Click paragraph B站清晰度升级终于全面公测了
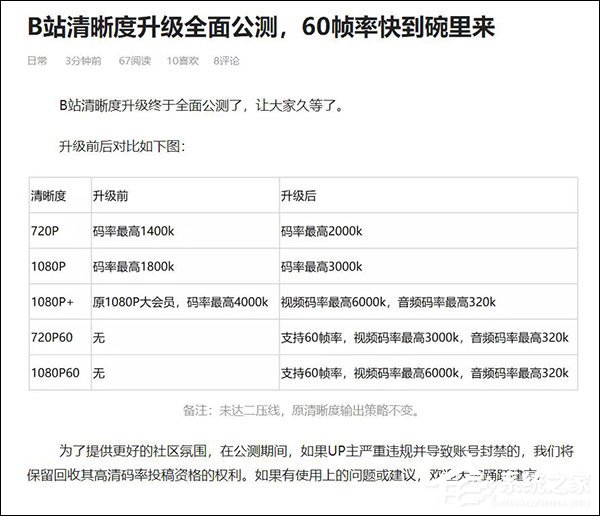600x516 pixels. [202, 105]
